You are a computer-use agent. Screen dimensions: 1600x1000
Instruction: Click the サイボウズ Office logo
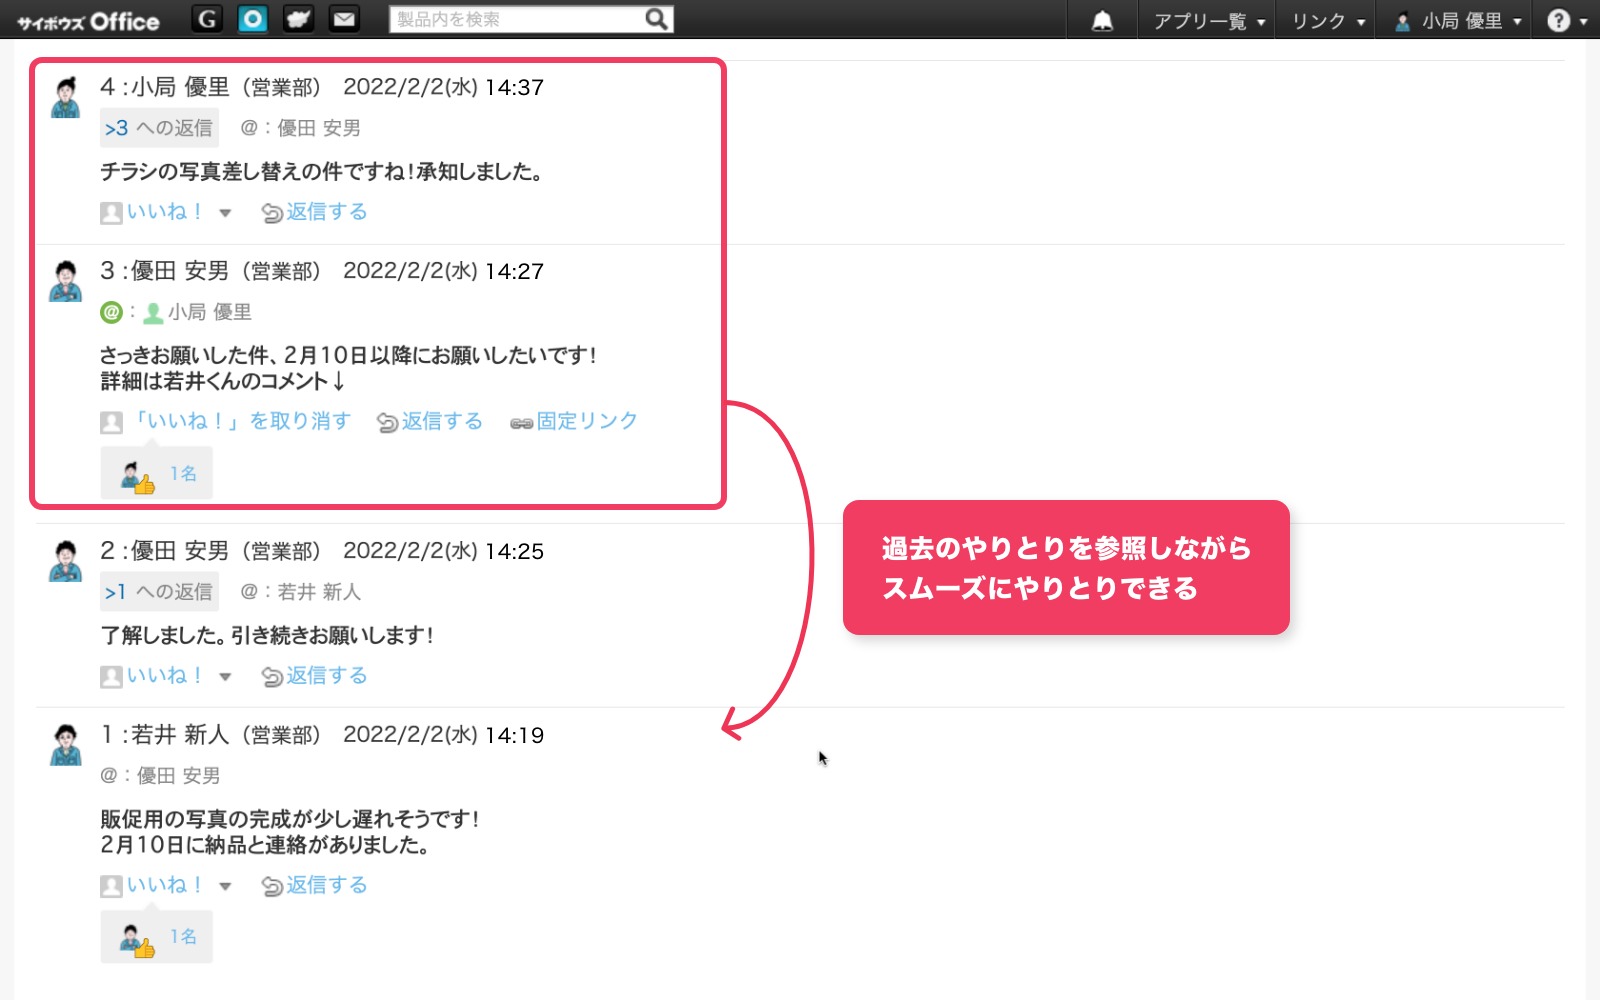pyautogui.click(x=88, y=21)
